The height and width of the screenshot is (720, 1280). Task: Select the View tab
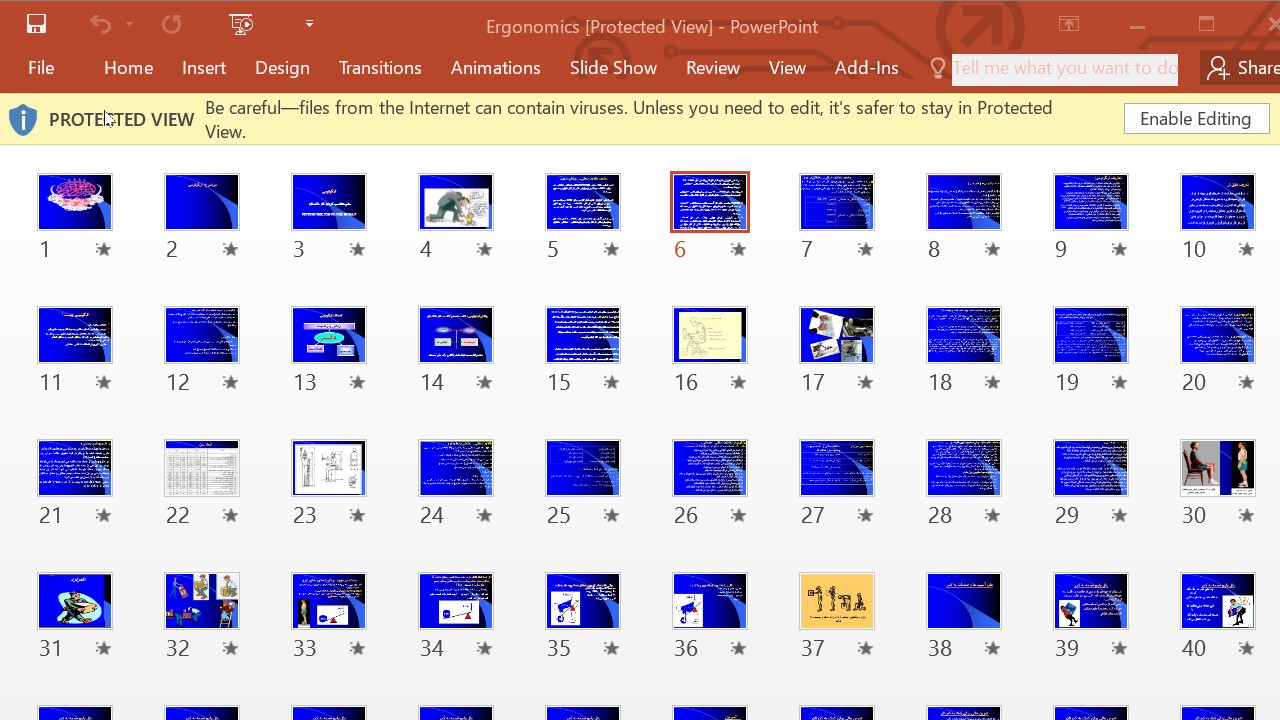pyautogui.click(x=787, y=68)
